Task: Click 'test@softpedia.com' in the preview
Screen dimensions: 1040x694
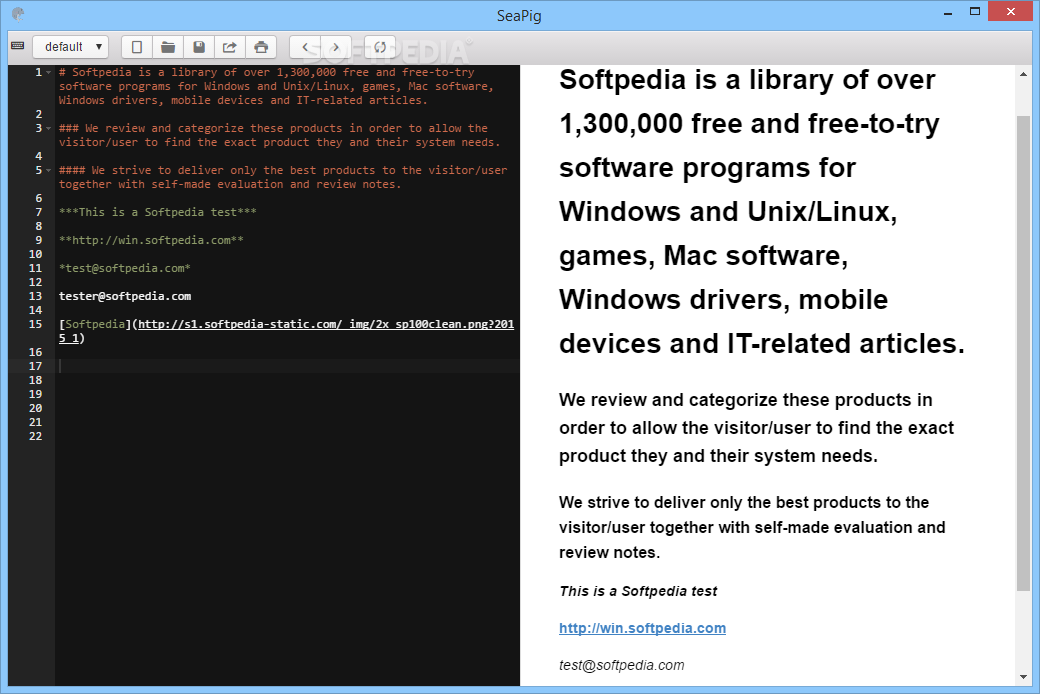Action: tap(621, 665)
